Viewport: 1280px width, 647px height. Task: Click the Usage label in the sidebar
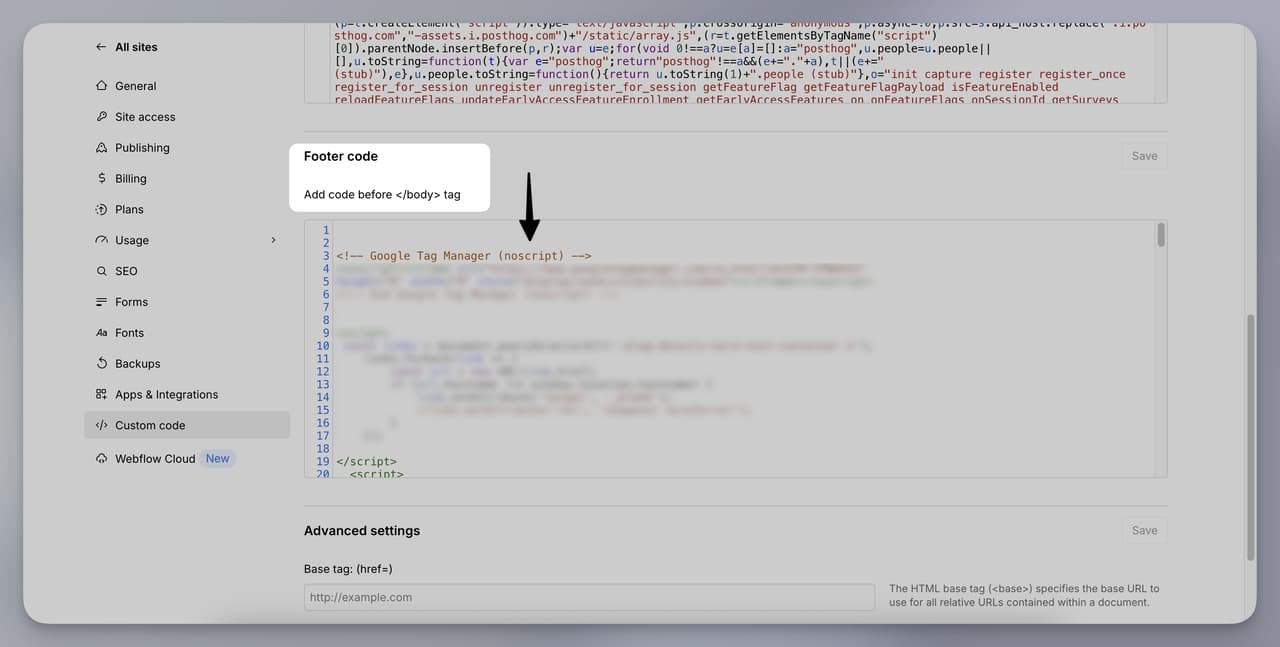coord(132,240)
